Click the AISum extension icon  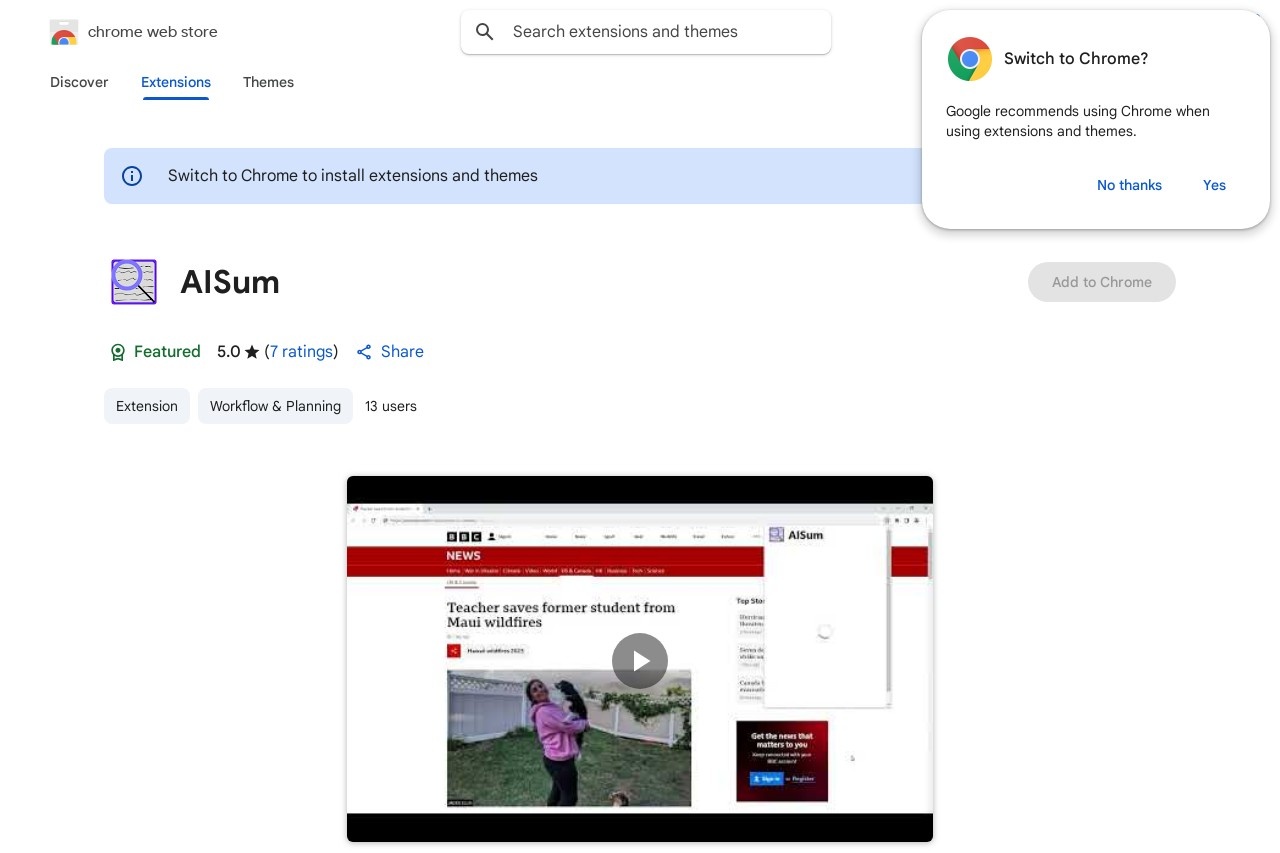click(x=134, y=282)
